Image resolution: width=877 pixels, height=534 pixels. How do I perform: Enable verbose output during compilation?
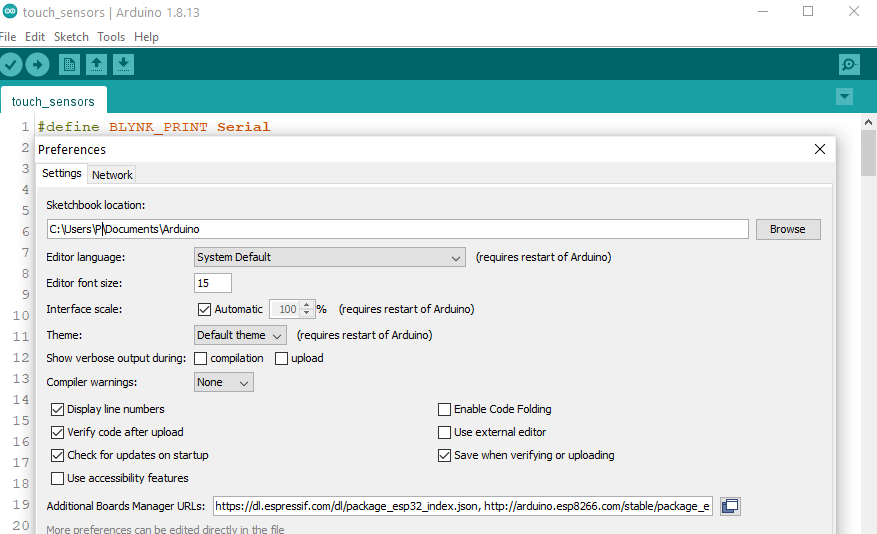tap(200, 358)
